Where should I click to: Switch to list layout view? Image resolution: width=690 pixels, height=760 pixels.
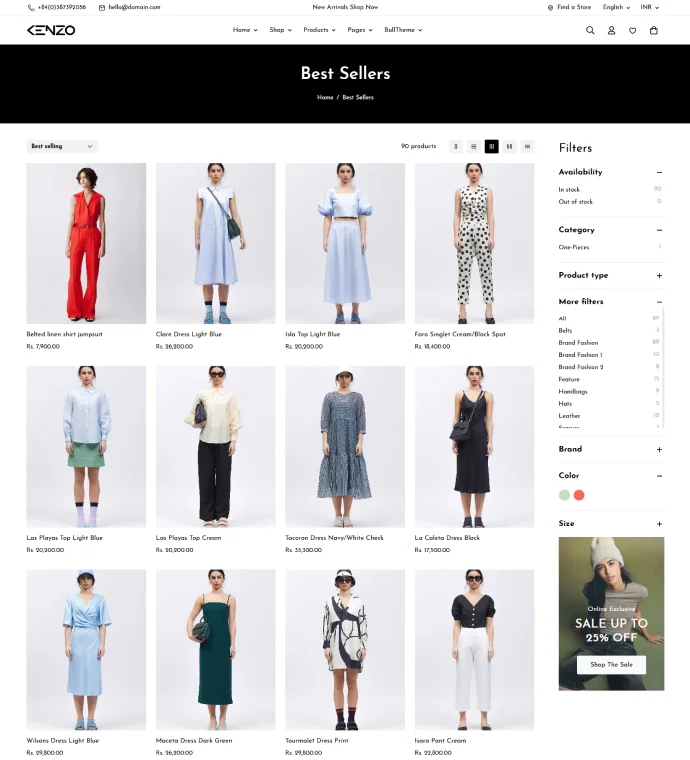click(x=473, y=146)
